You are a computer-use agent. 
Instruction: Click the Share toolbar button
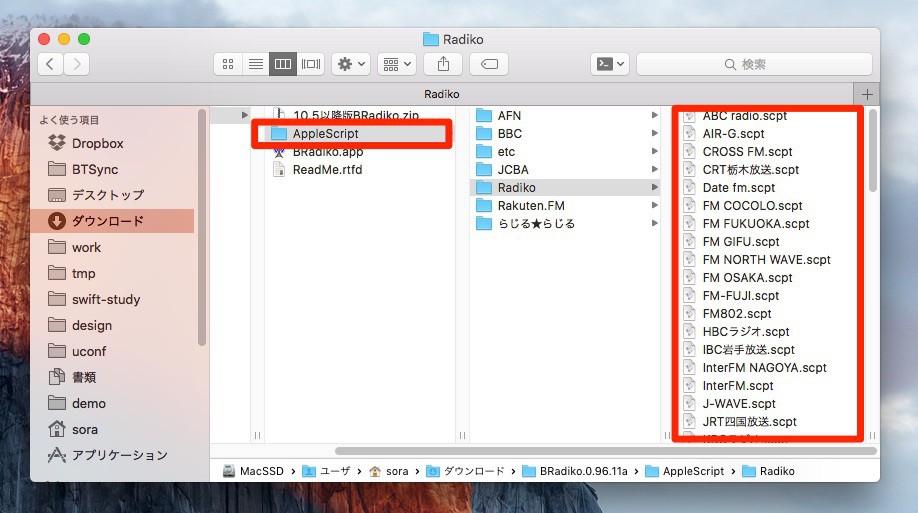[x=443, y=64]
